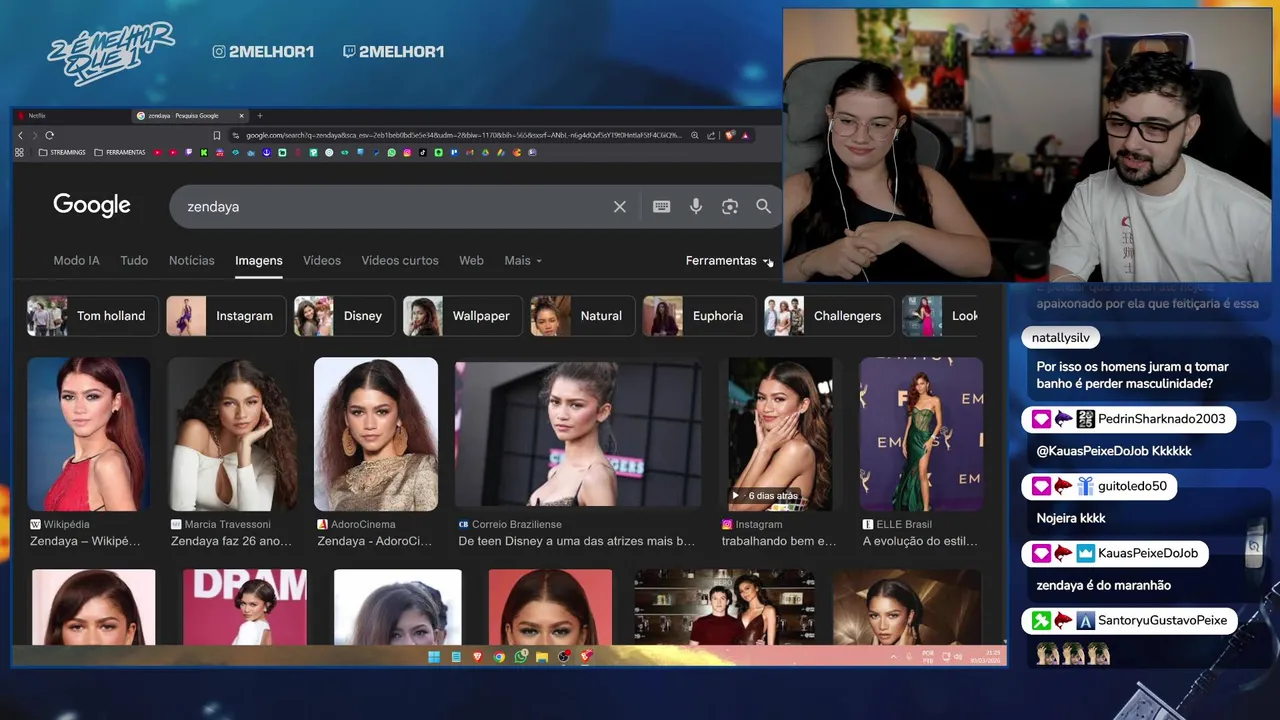Screen dimensions: 1280x720
Task: Open the Brave Shields lion icon in address bar
Action: pos(730,135)
